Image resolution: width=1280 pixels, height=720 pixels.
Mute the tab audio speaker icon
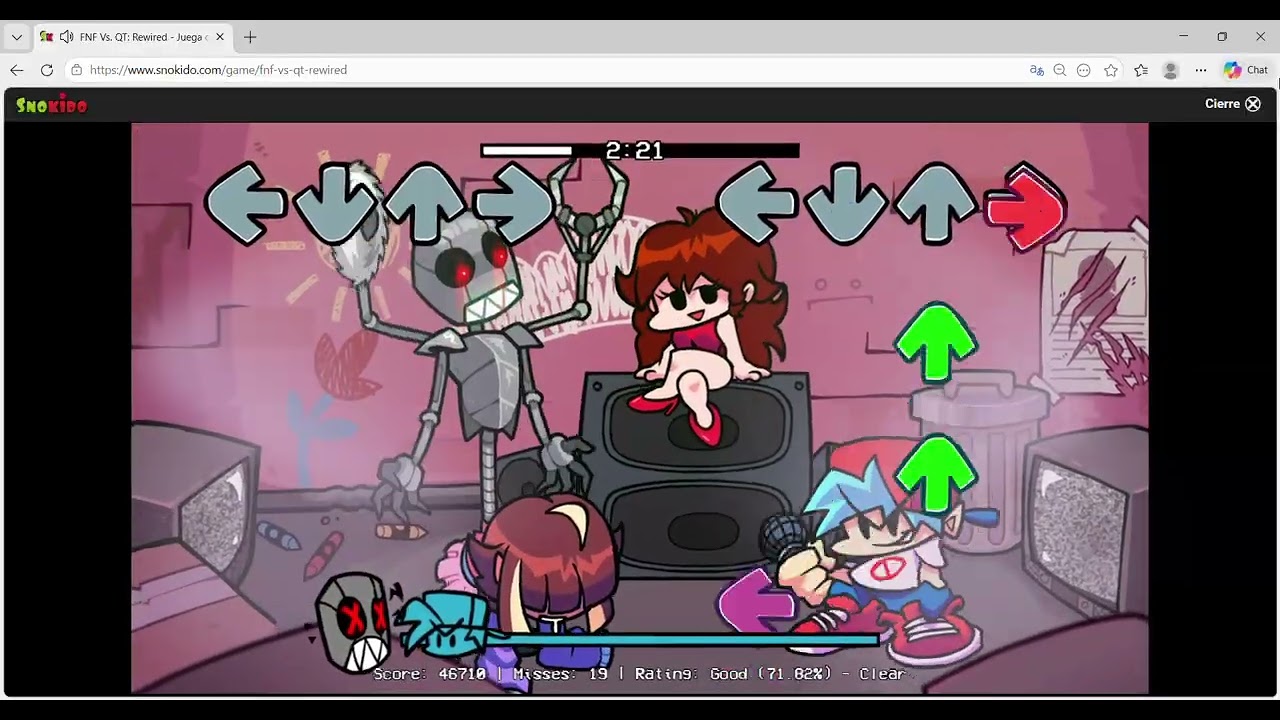pyautogui.click(x=66, y=37)
